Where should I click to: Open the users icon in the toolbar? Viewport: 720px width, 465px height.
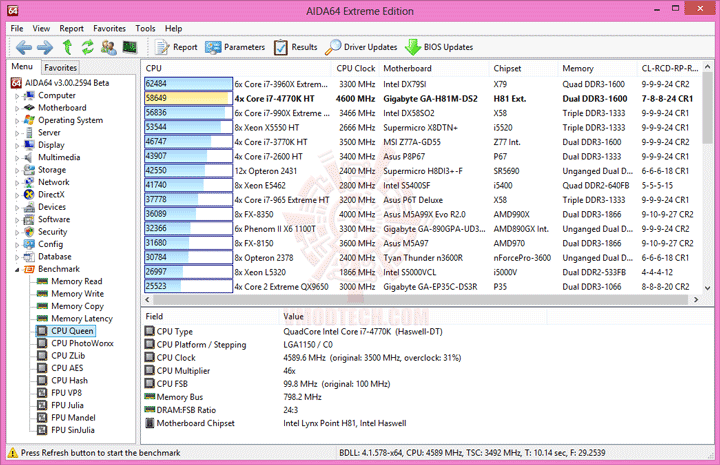tap(108, 47)
